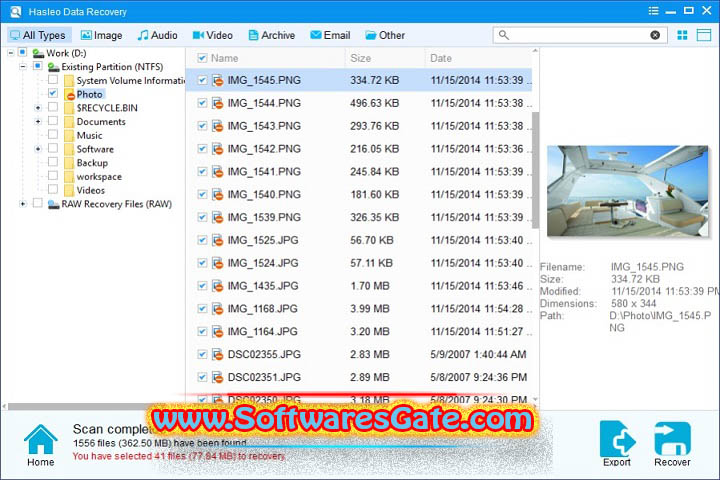Image resolution: width=720 pixels, height=480 pixels.
Task: Click the Documents folder icon
Action: tap(69, 122)
